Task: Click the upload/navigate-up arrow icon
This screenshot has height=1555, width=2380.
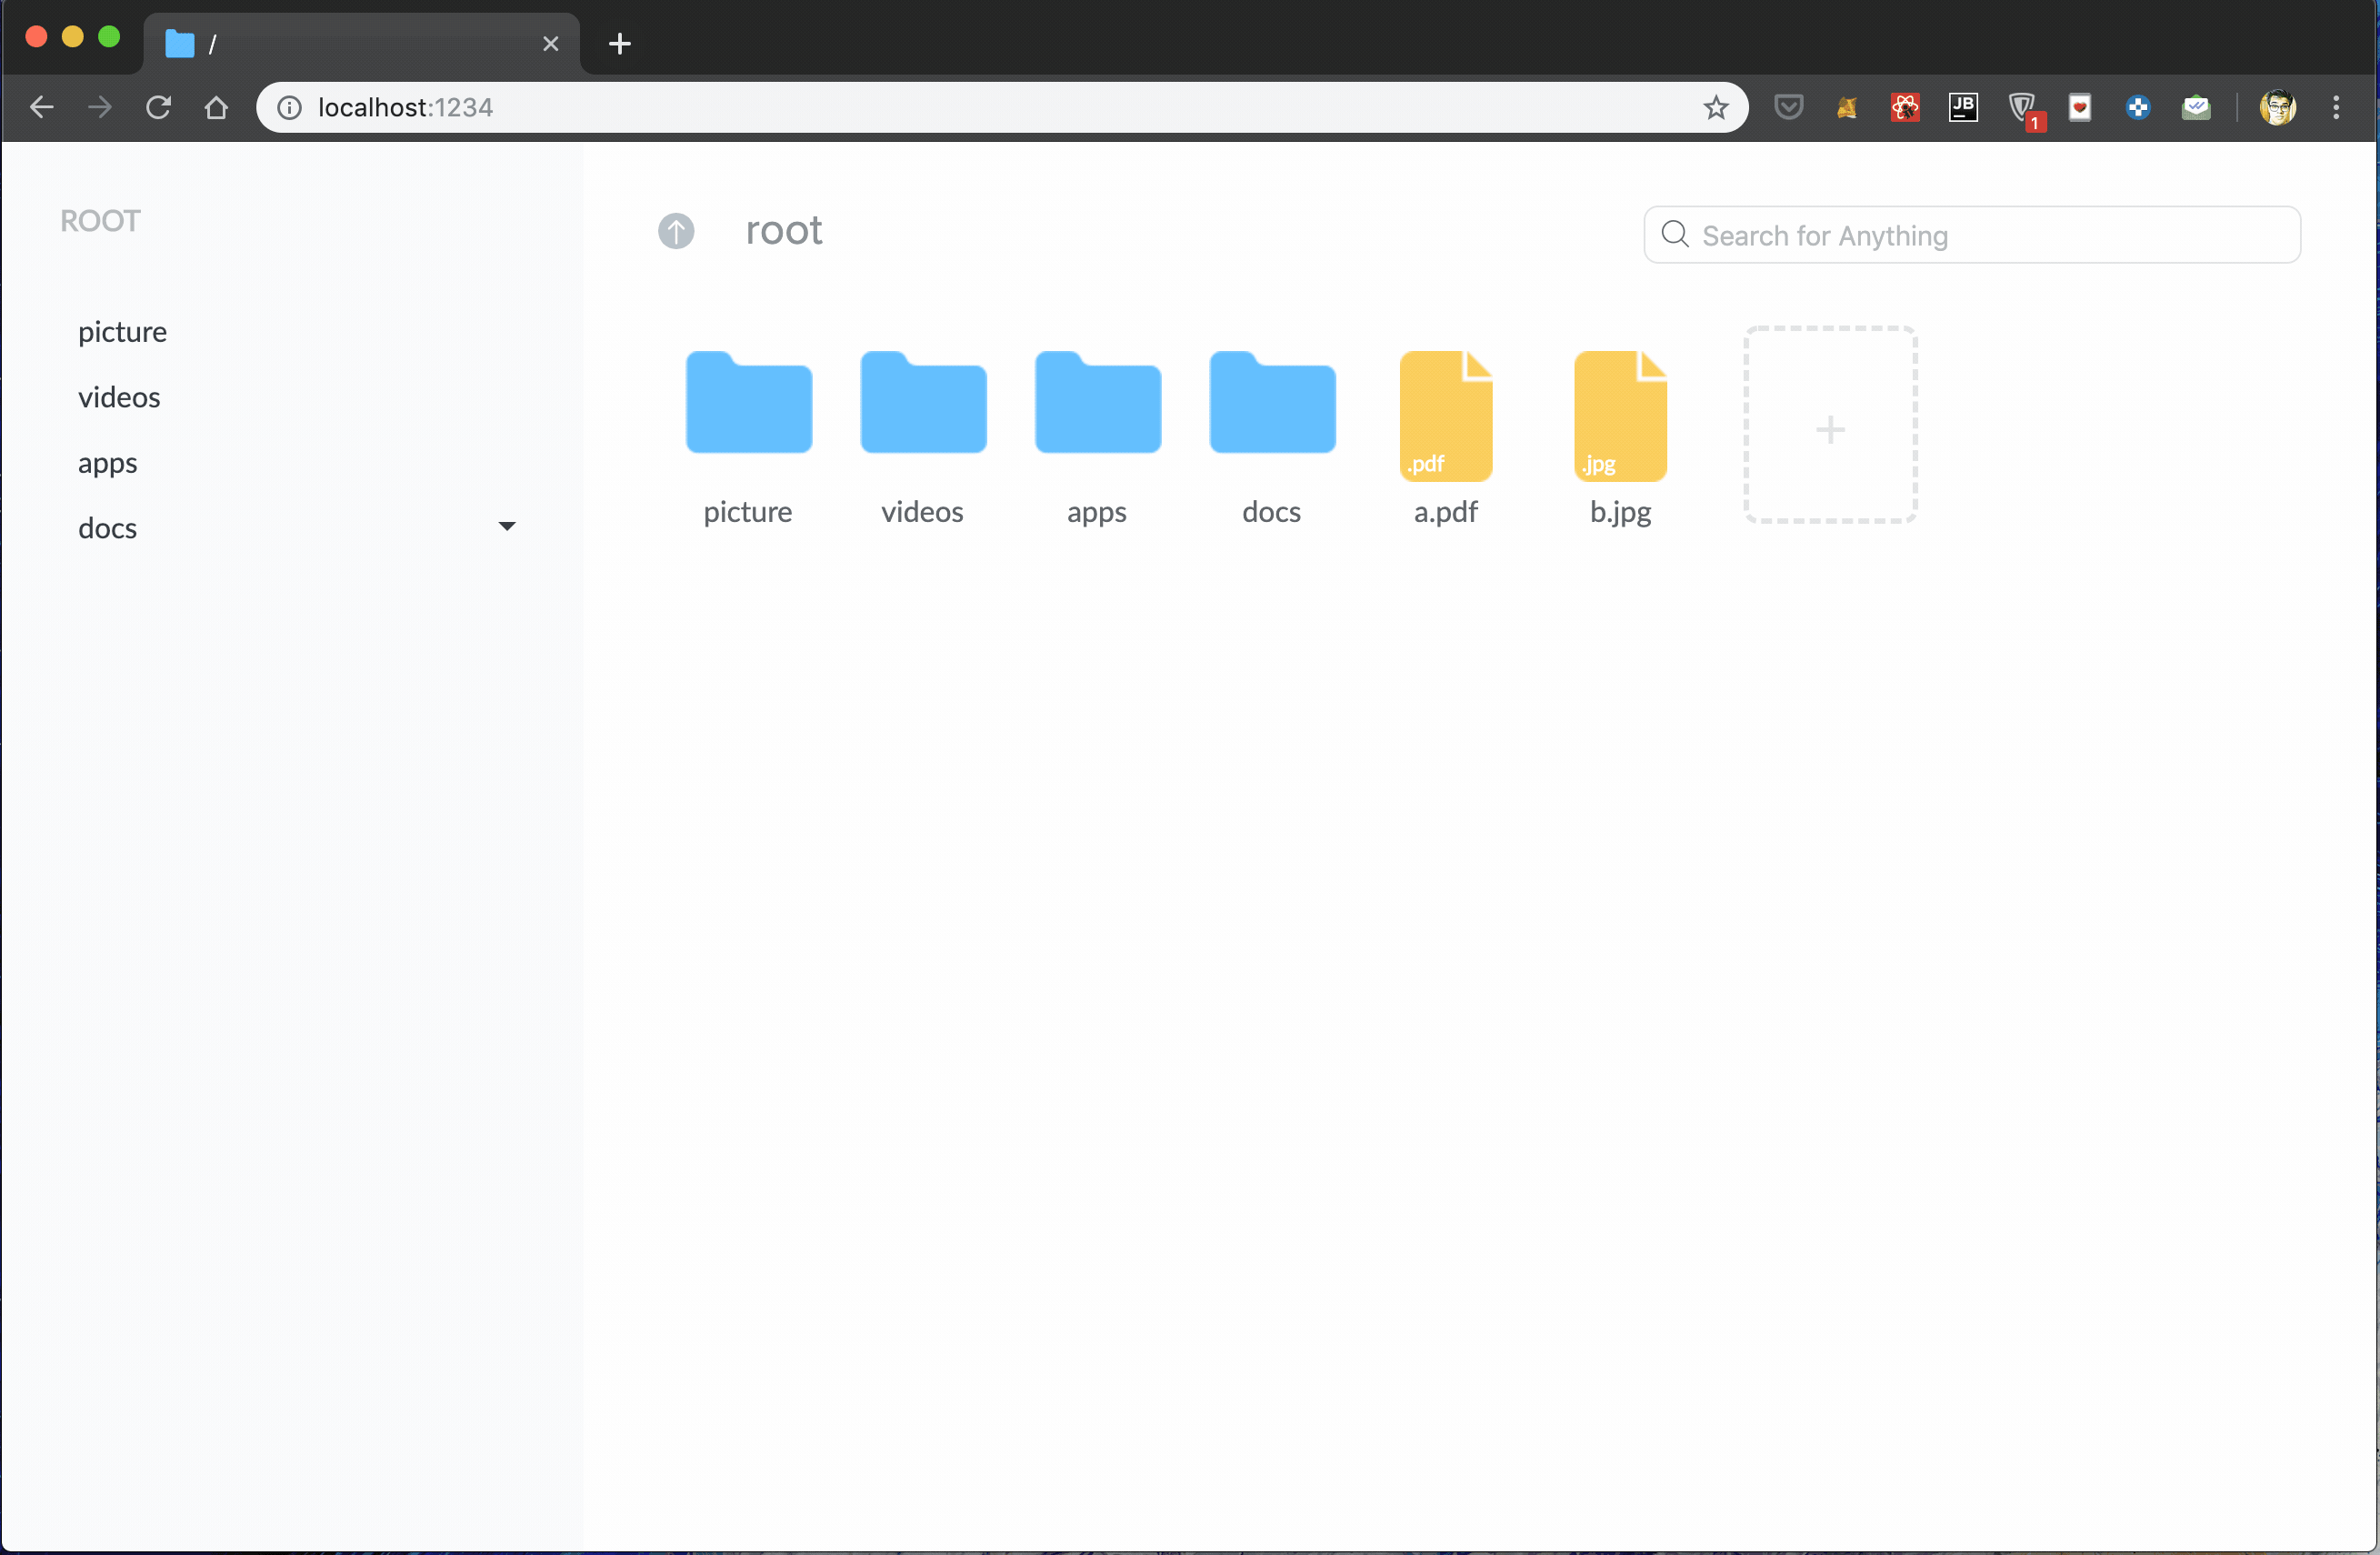Action: coord(675,229)
